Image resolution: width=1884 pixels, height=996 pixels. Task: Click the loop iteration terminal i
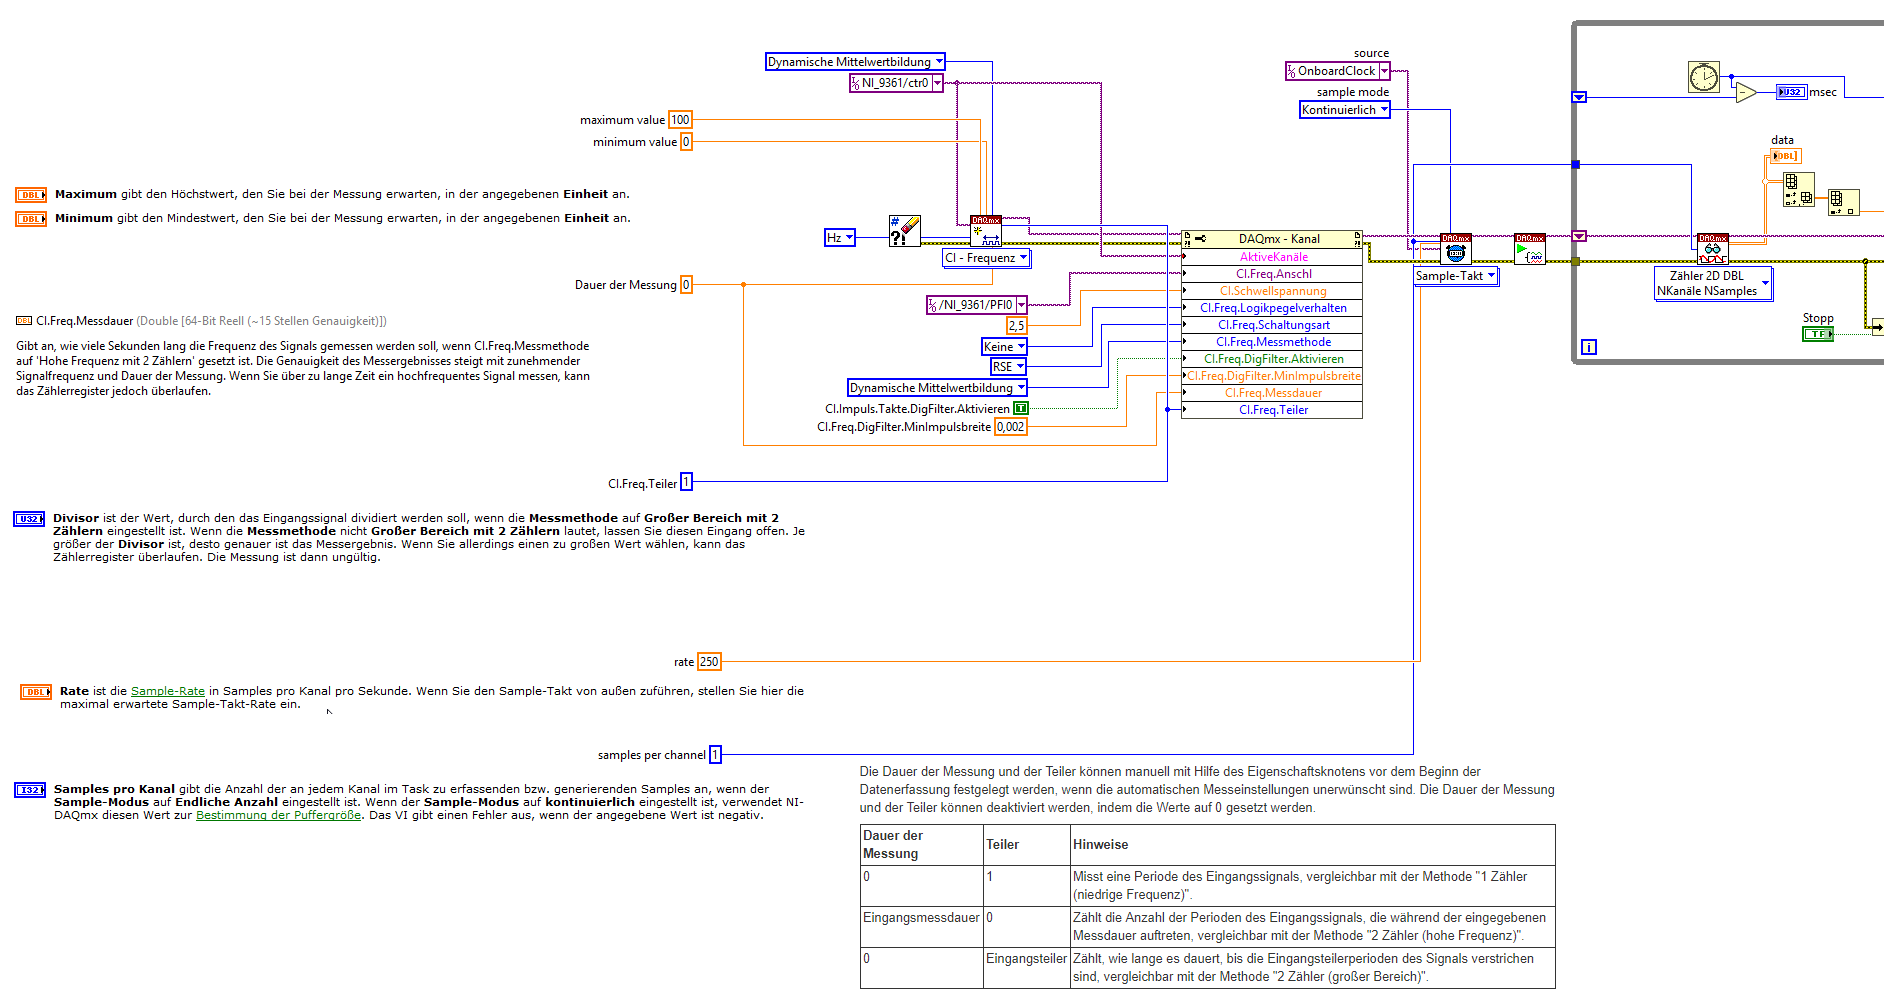click(1589, 347)
